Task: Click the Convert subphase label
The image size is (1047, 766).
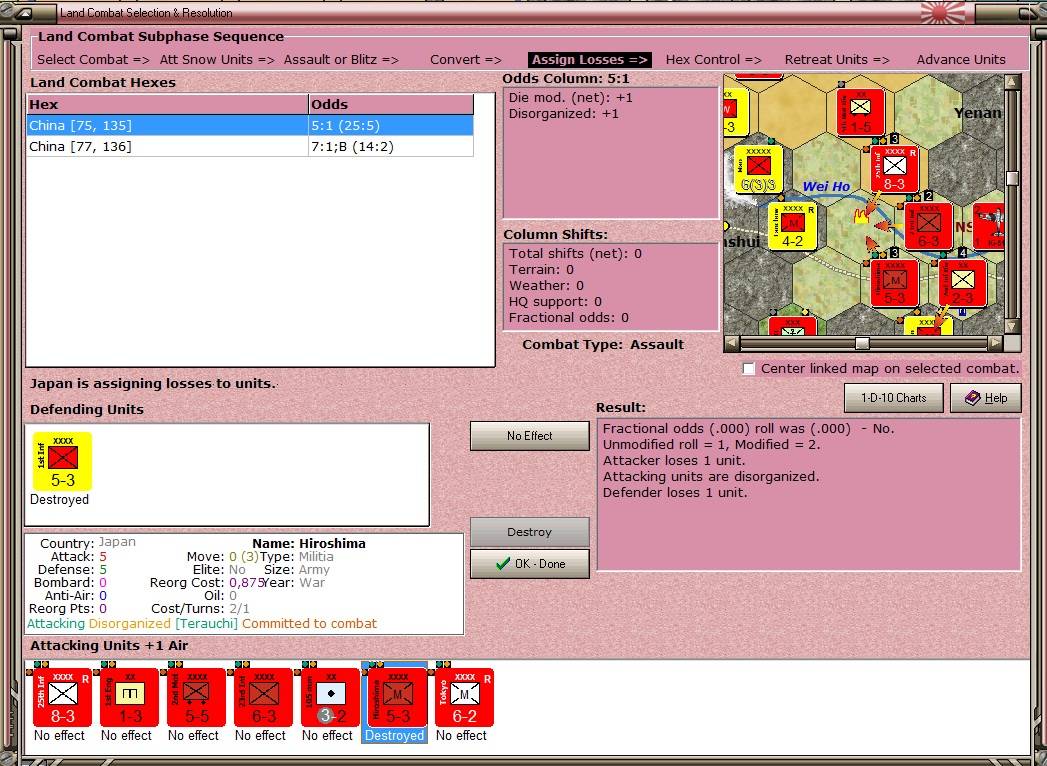Action: click(465, 59)
